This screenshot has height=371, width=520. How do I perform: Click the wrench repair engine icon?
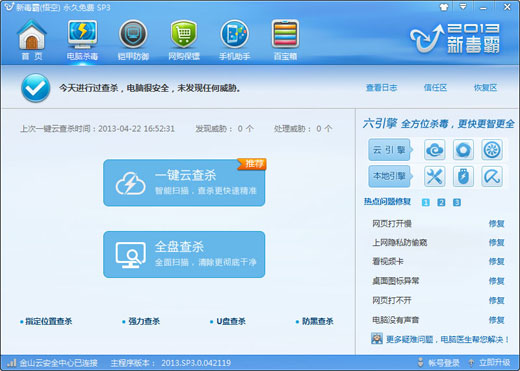(435, 176)
